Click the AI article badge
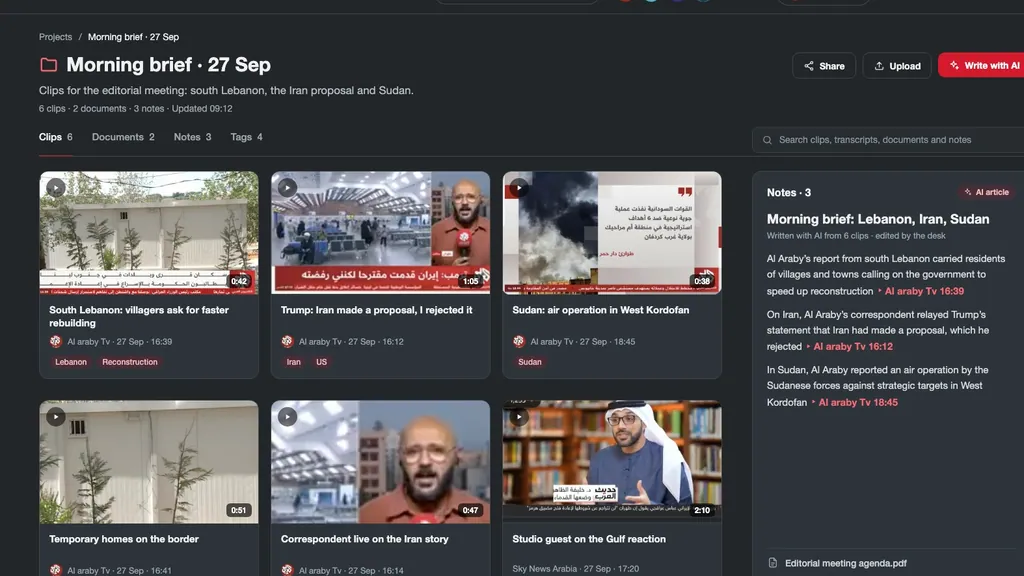 987,192
